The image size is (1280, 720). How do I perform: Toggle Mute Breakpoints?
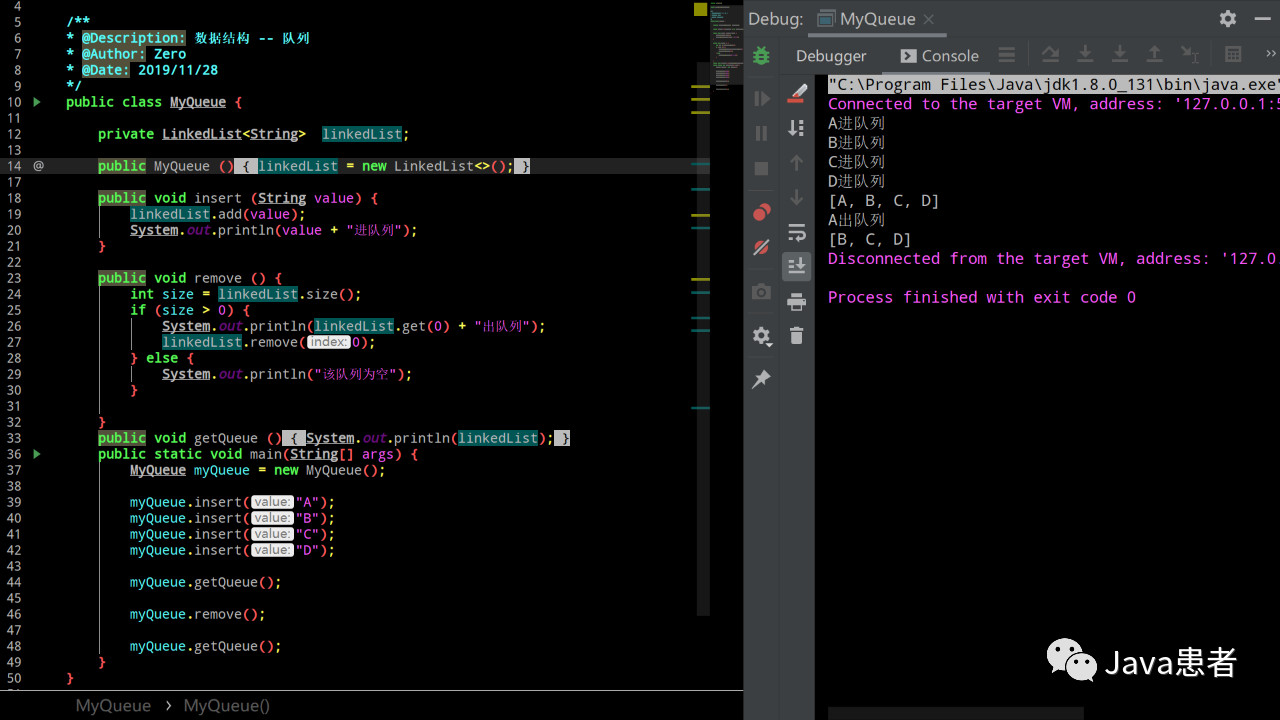pyautogui.click(x=761, y=247)
